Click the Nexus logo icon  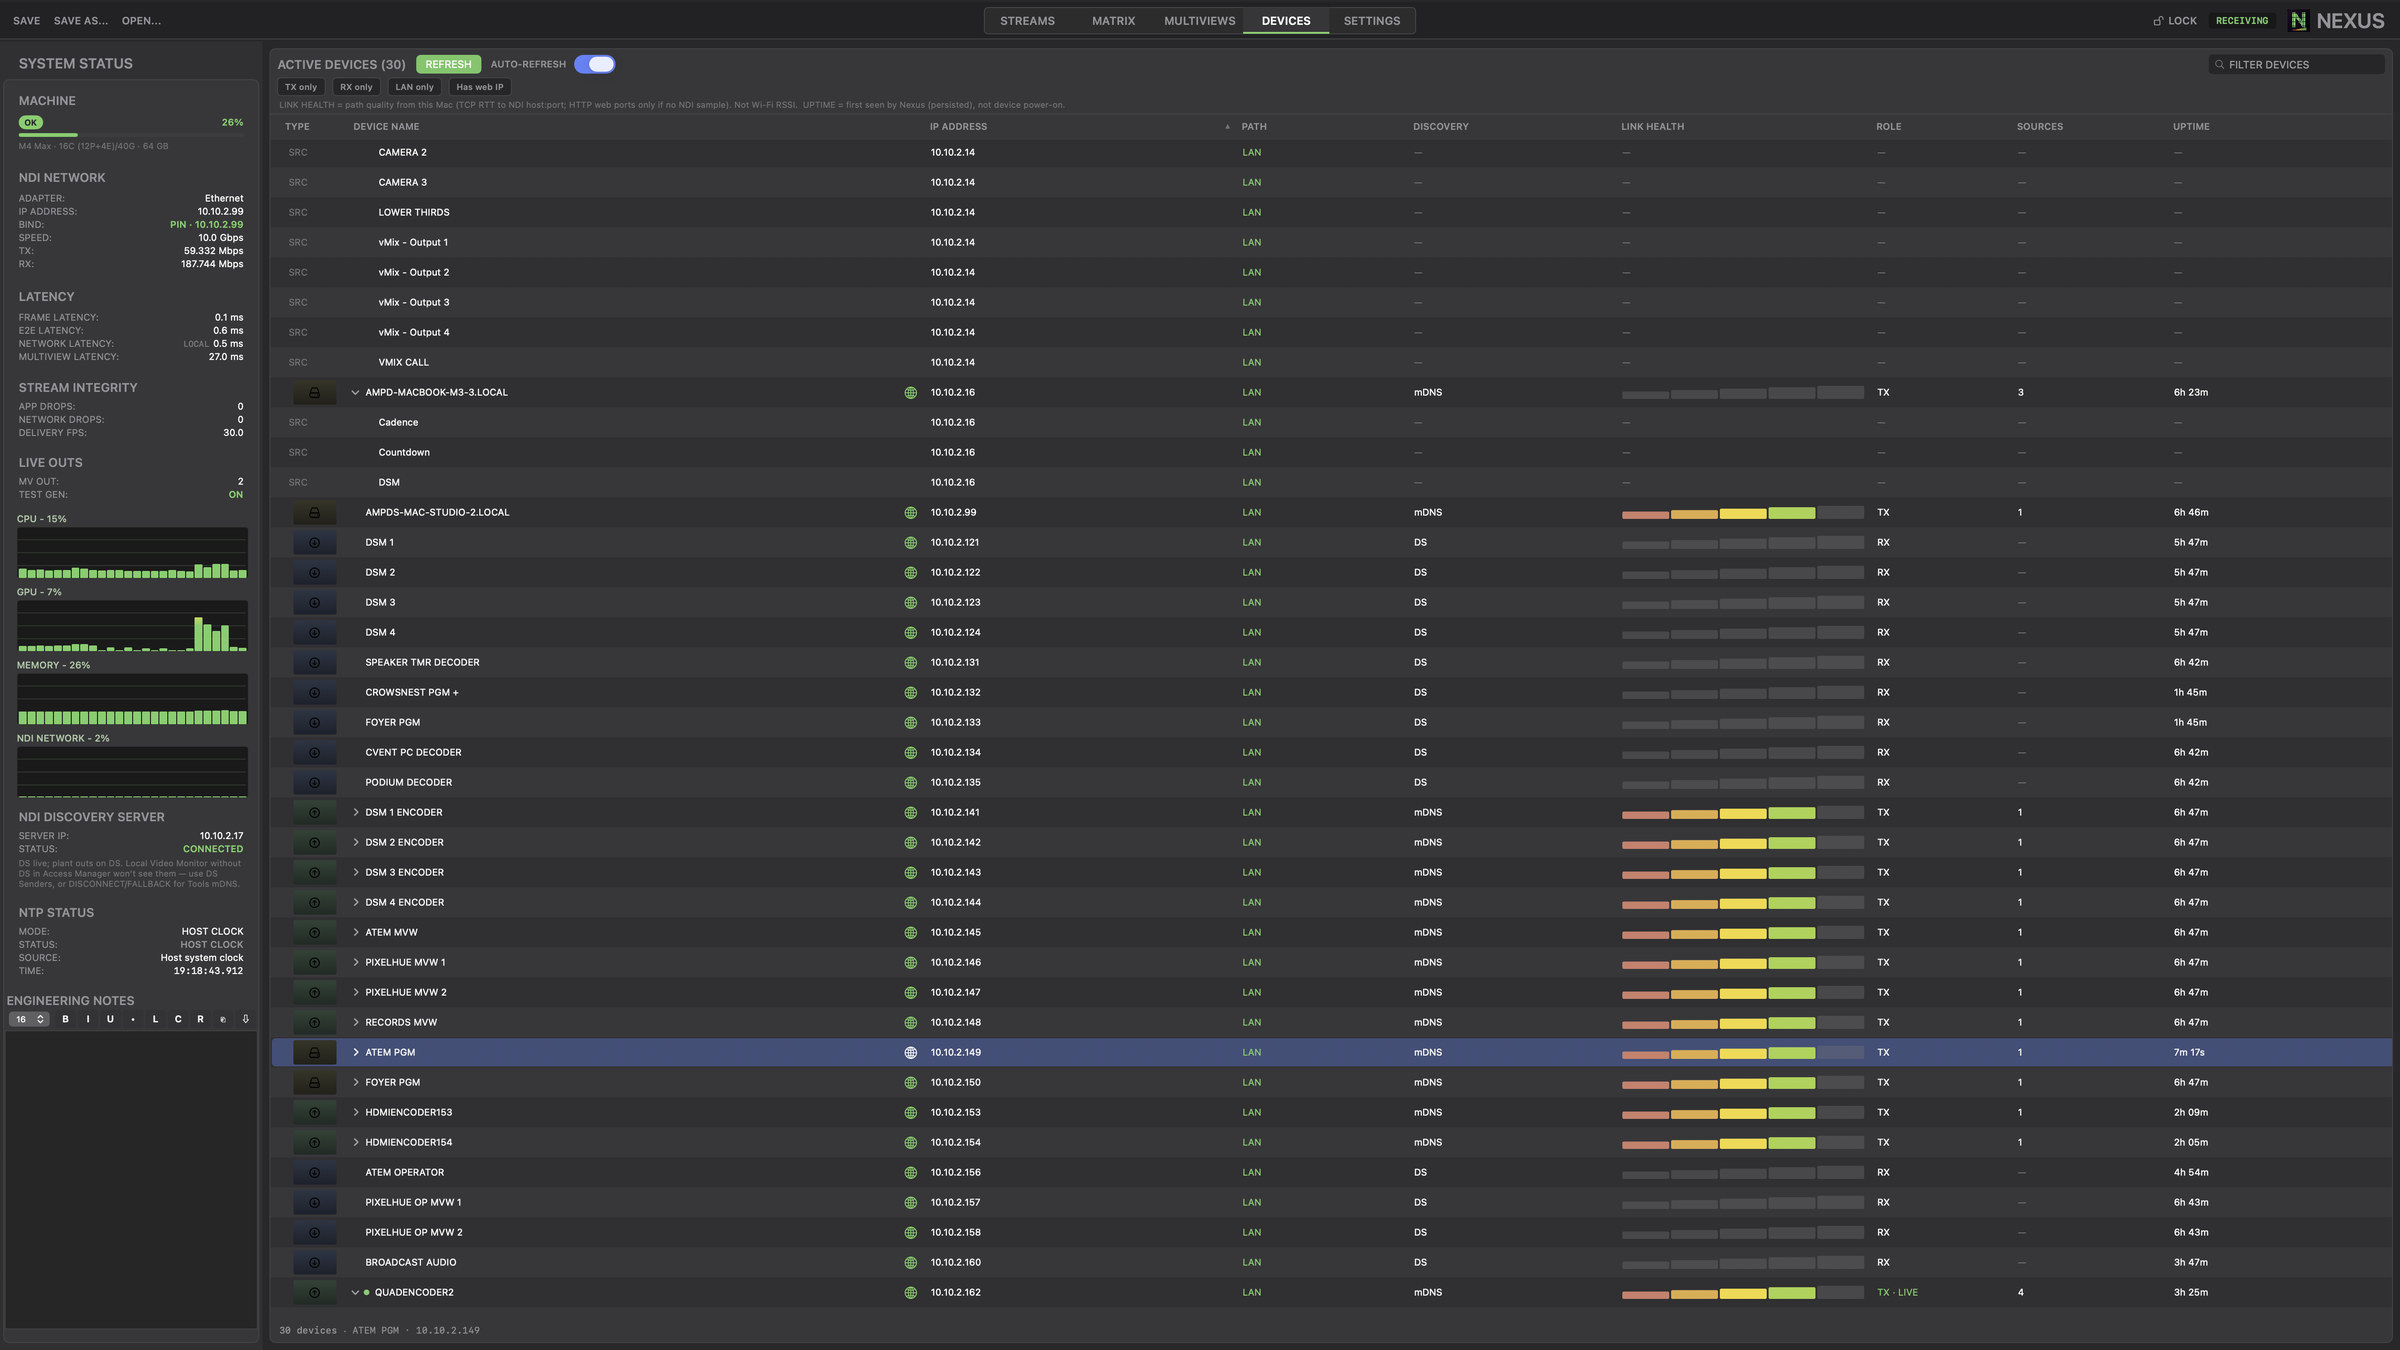coord(2298,21)
